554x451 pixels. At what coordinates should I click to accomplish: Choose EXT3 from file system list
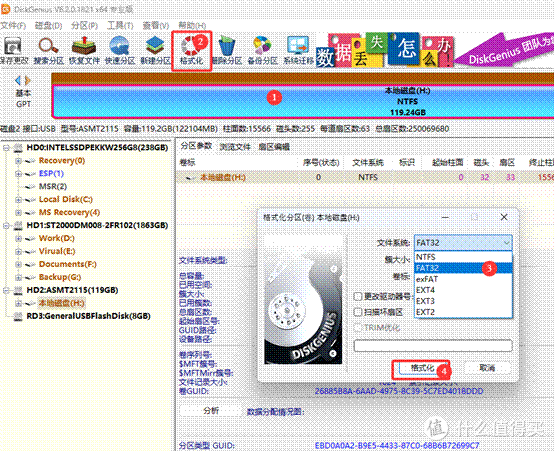tap(463, 301)
